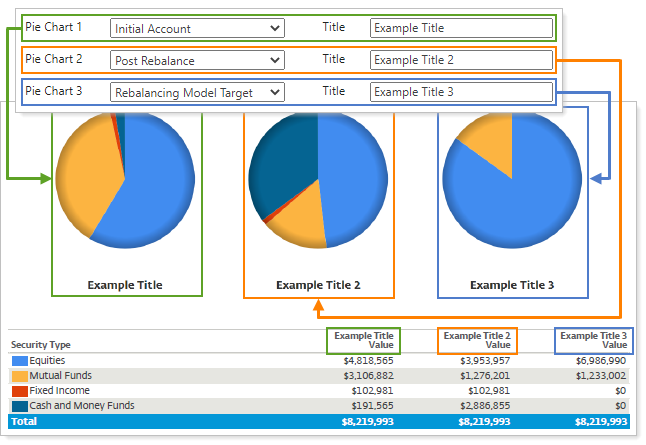Image resolution: width=646 pixels, height=445 pixels.
Task: Open the Rebalancing Model Target dropdown
Action: [x=197, y=93]
